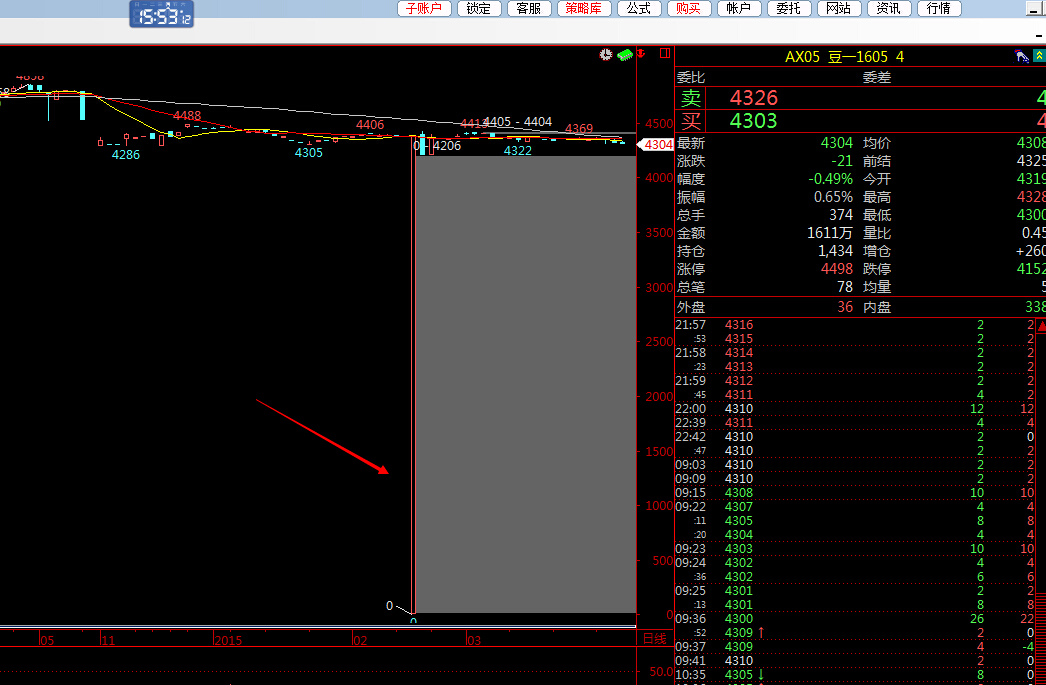1046x685 pixels.
Task: Open the 策略库 menu
Action: [x=584, y=8]
